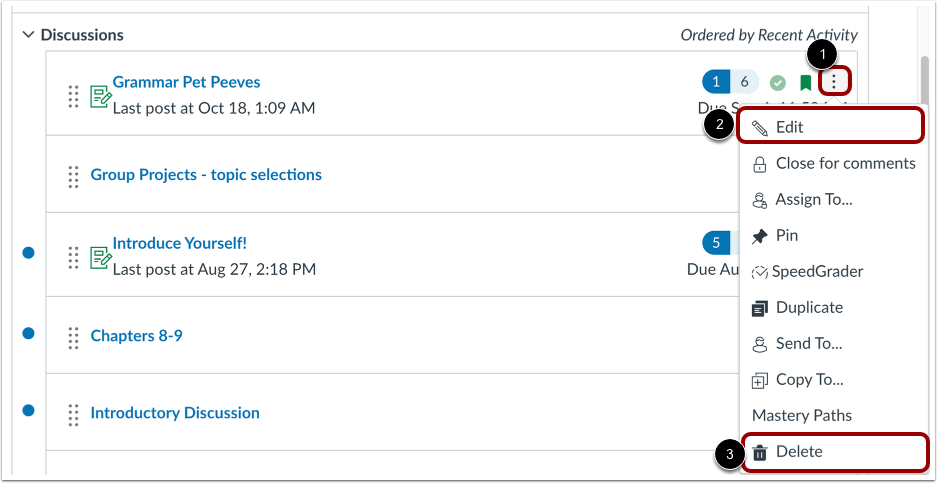937x483 pixels.
Task: Choose Close for comments menu option
Action: [845, 163]
